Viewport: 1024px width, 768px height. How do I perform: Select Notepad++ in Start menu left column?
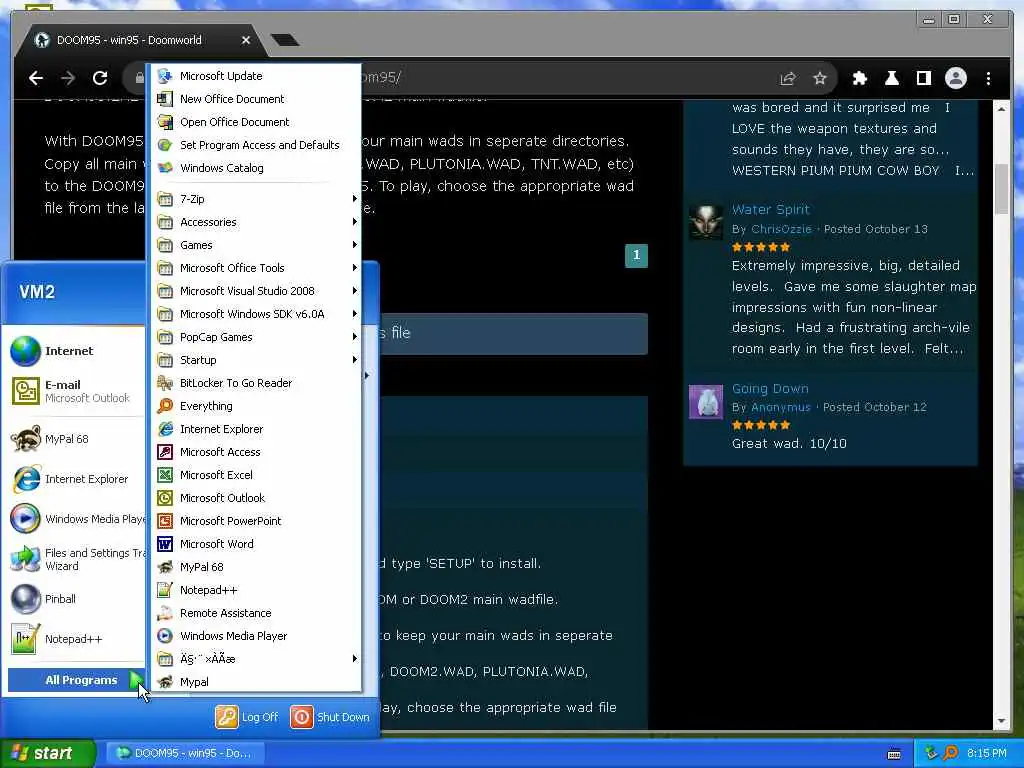75,639
